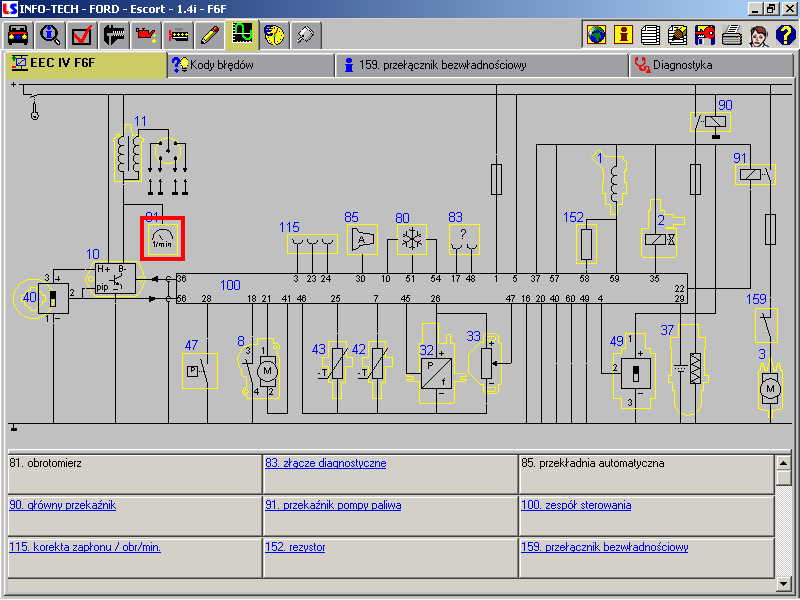Open the yellow information icon
Image resolution: width=800 pixels, height=600 pixels.
pos(623,35)
